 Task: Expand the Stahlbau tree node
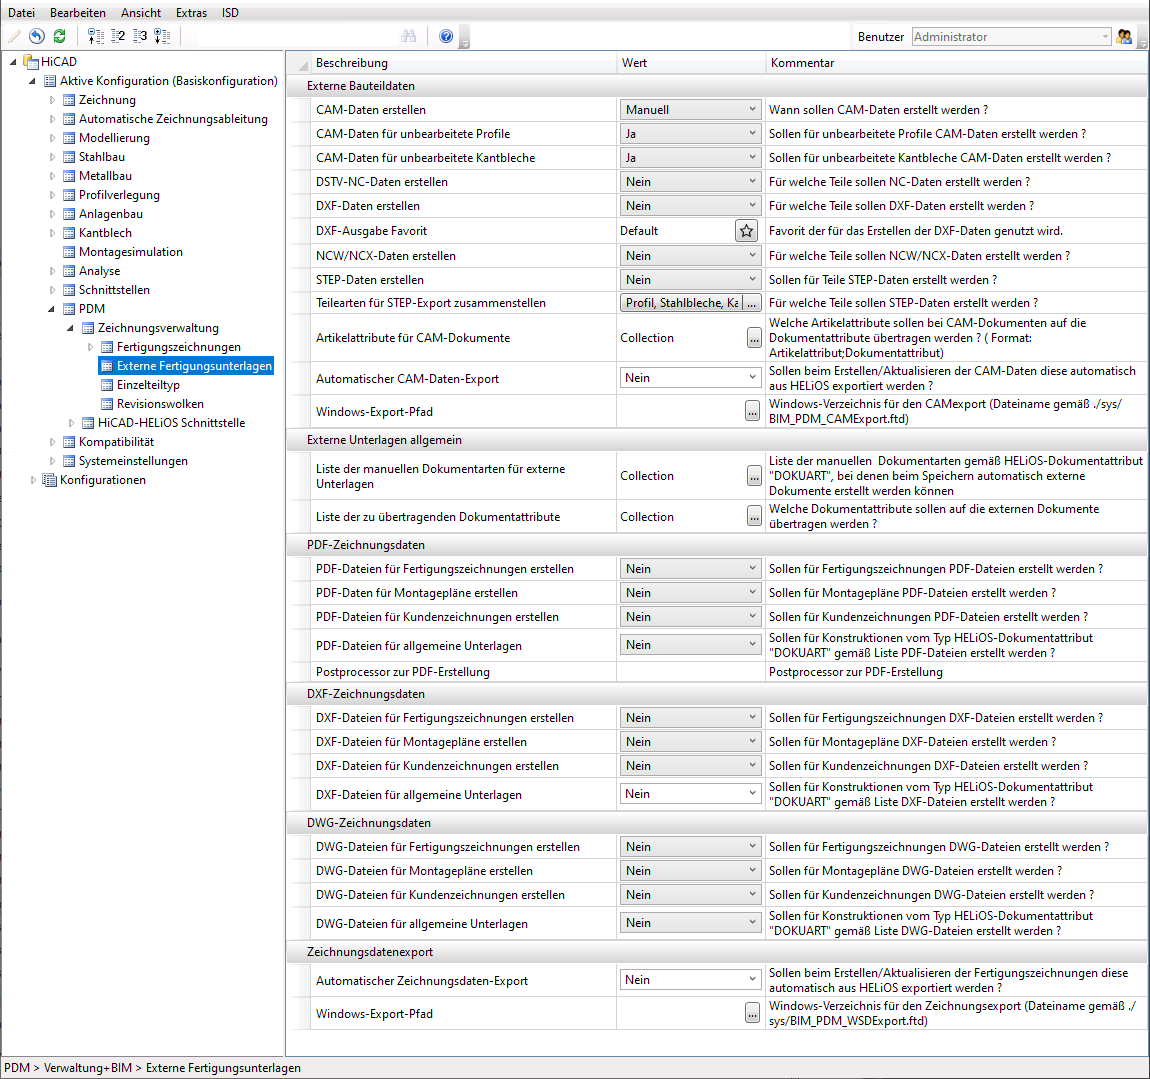coord(53,157)
